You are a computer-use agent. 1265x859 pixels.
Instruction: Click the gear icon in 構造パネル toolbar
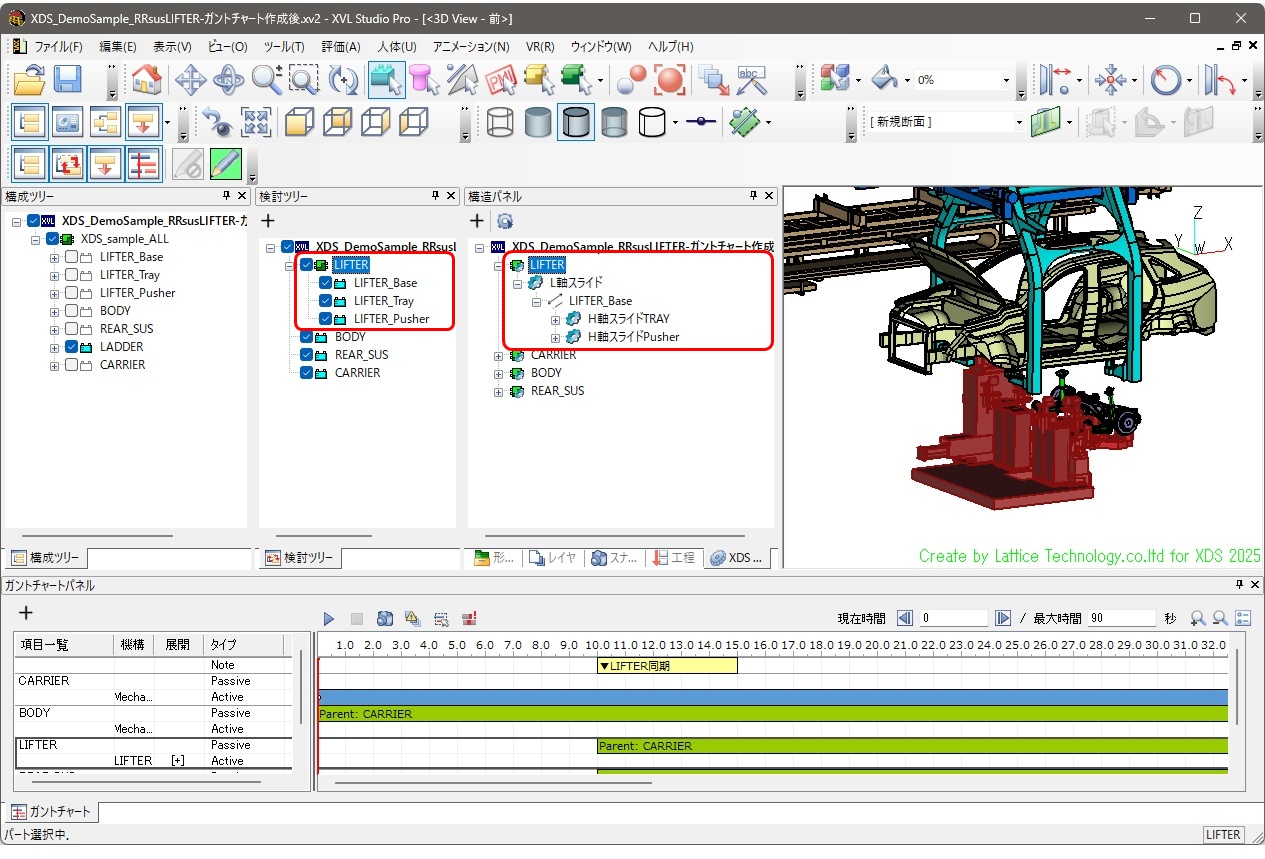(x=505, y=220)
